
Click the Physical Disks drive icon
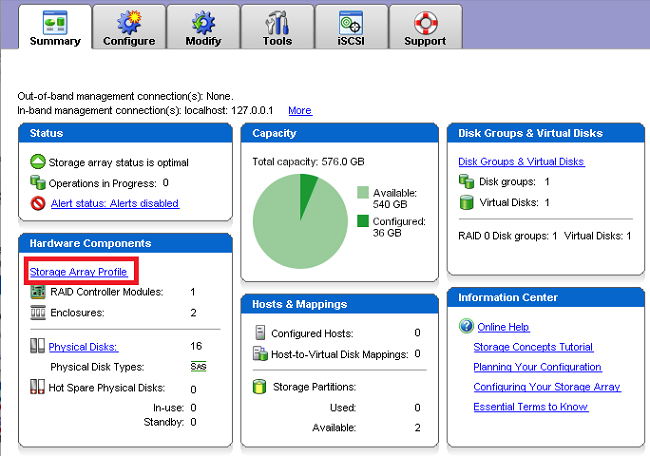click(37, 347)
